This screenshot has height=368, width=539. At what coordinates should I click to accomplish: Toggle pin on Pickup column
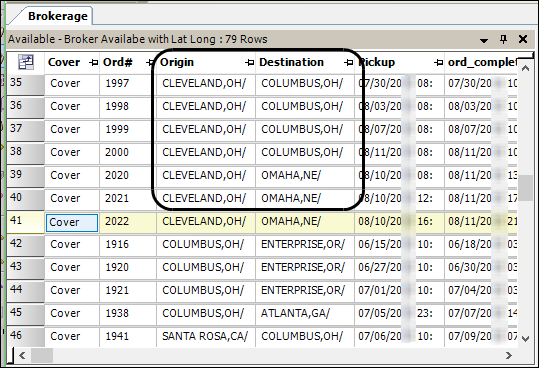click(438, 63)
